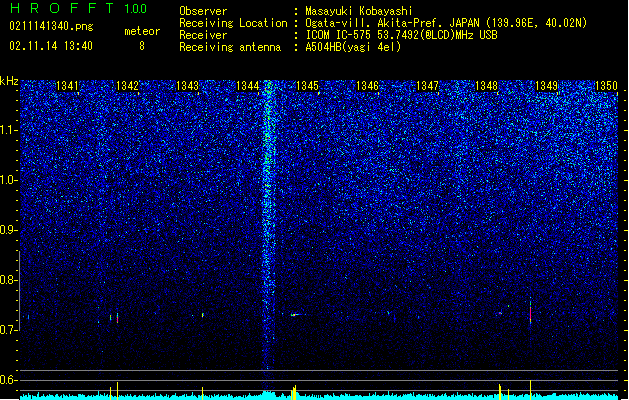Click the version number 1.0.0
The height and width of the screenshot is (400, 629).
tap(136, 9)
